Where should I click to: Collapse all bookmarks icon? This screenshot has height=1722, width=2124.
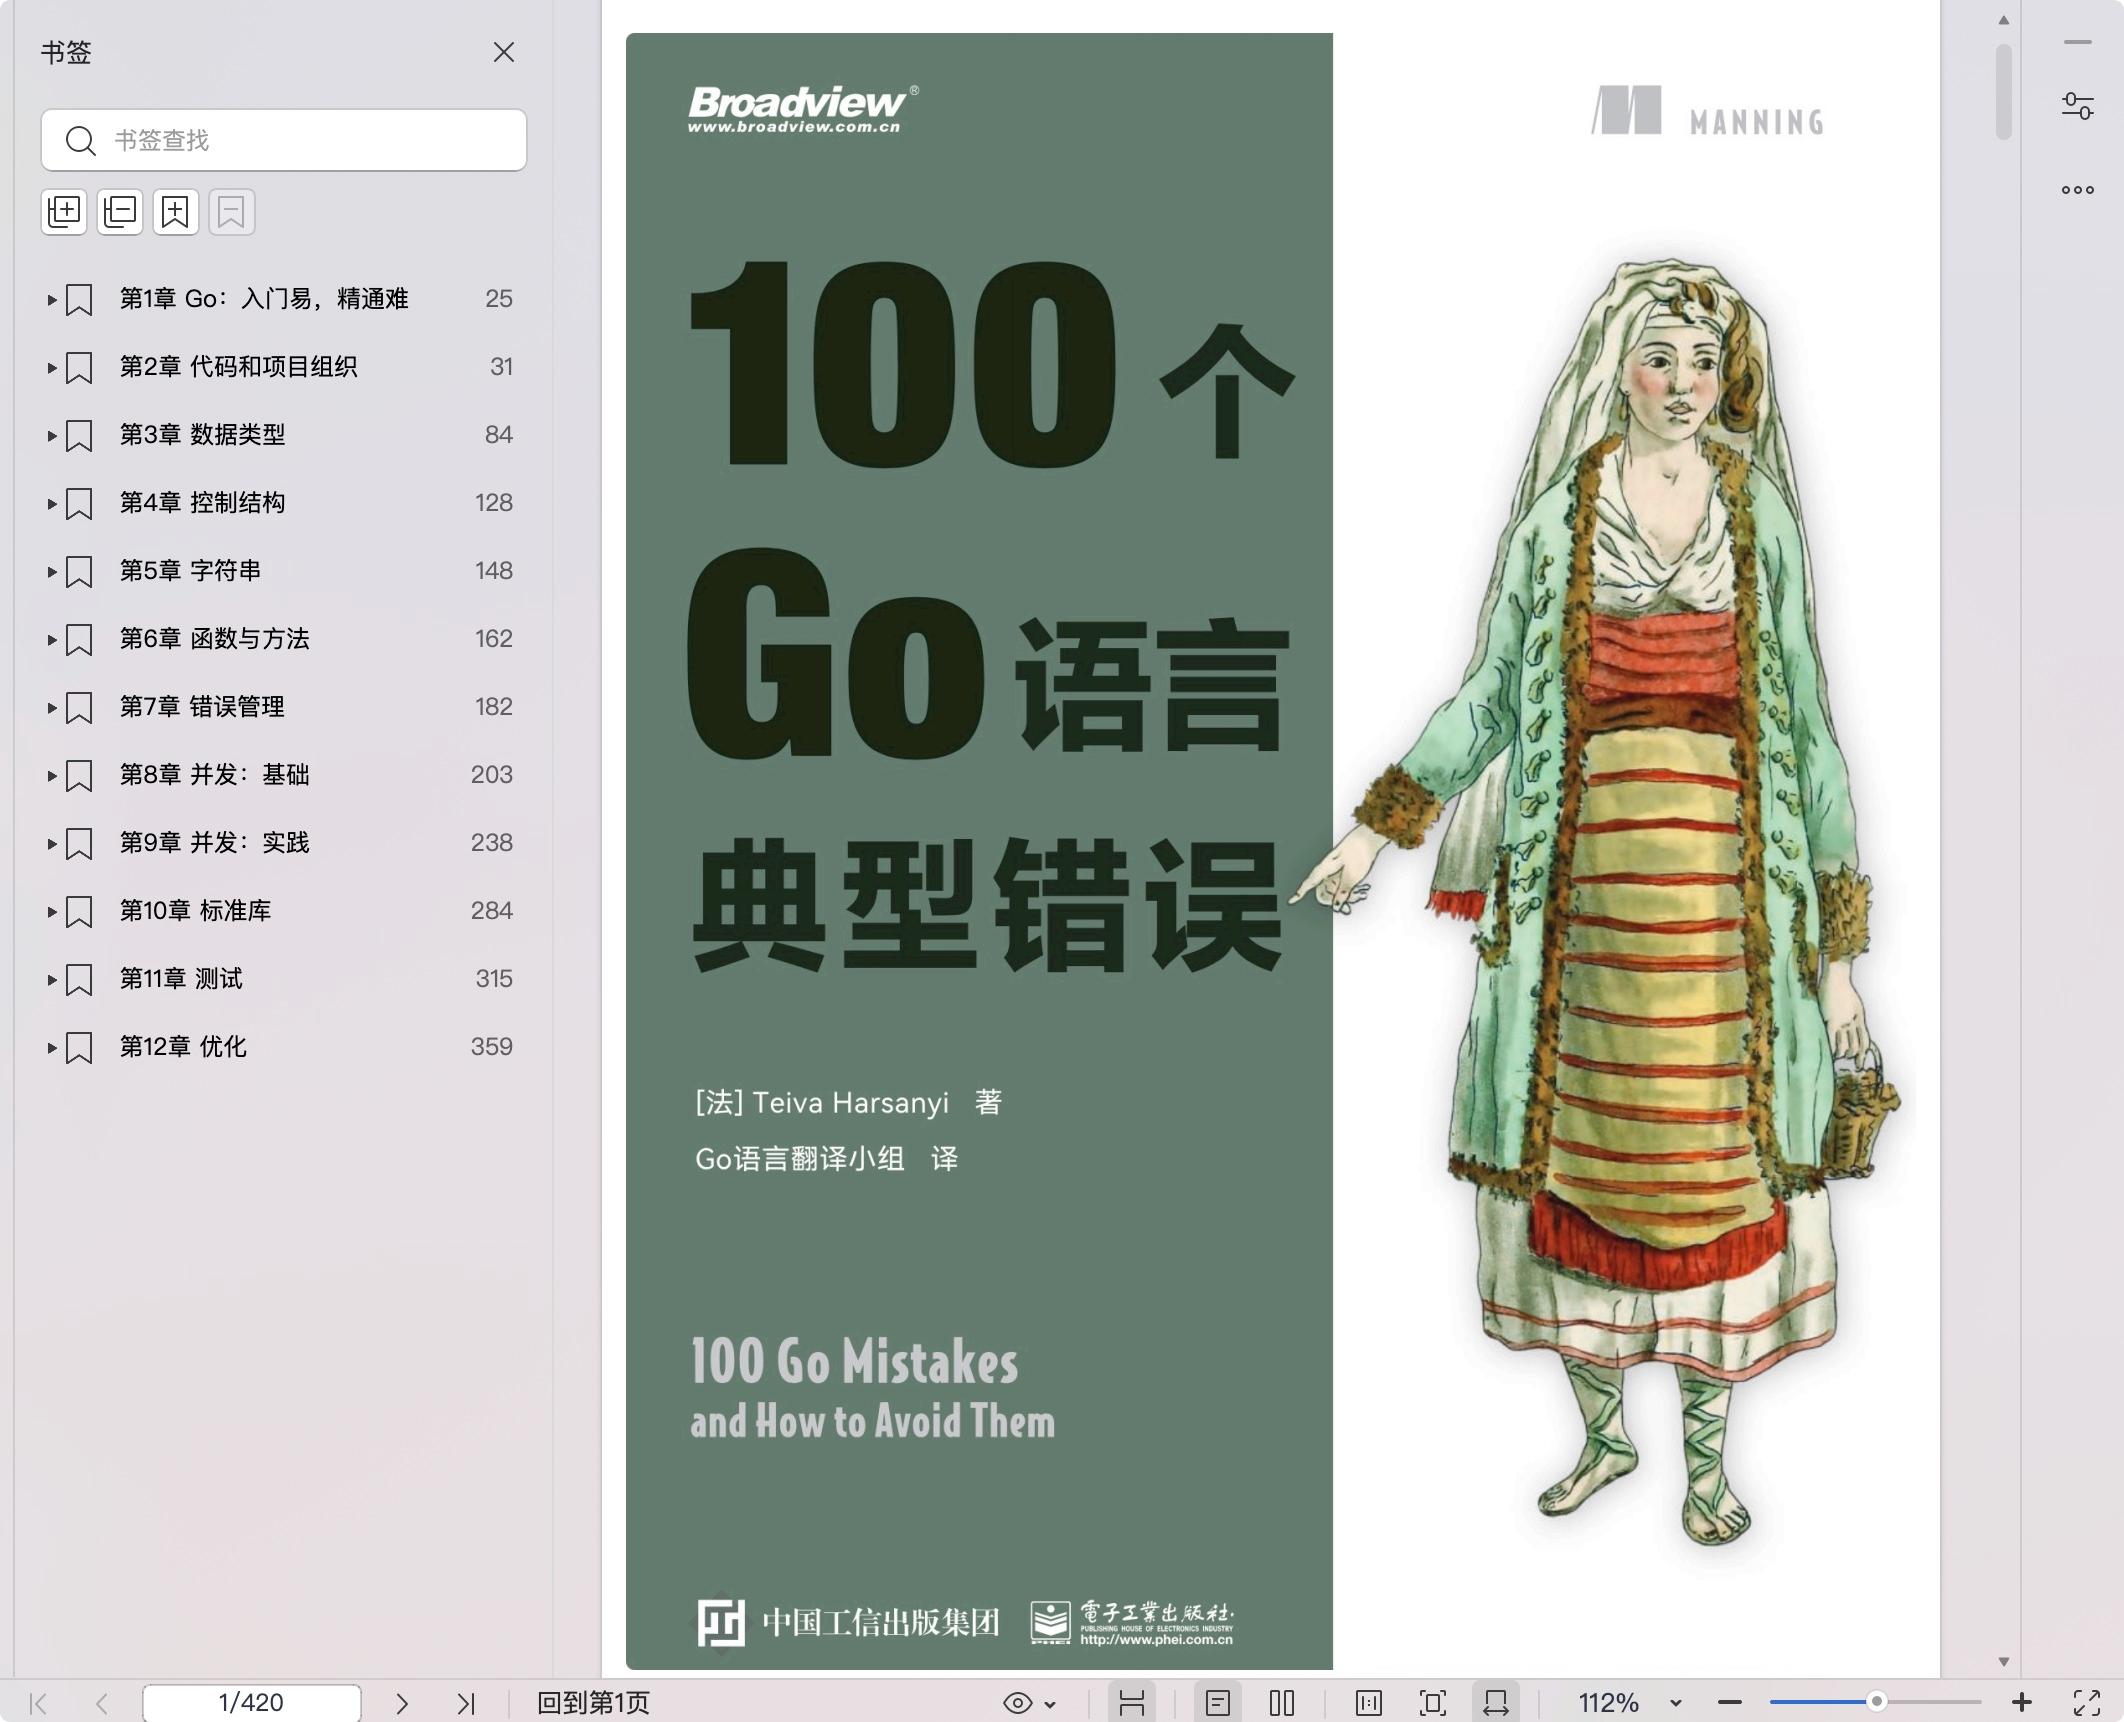point(120,212)
